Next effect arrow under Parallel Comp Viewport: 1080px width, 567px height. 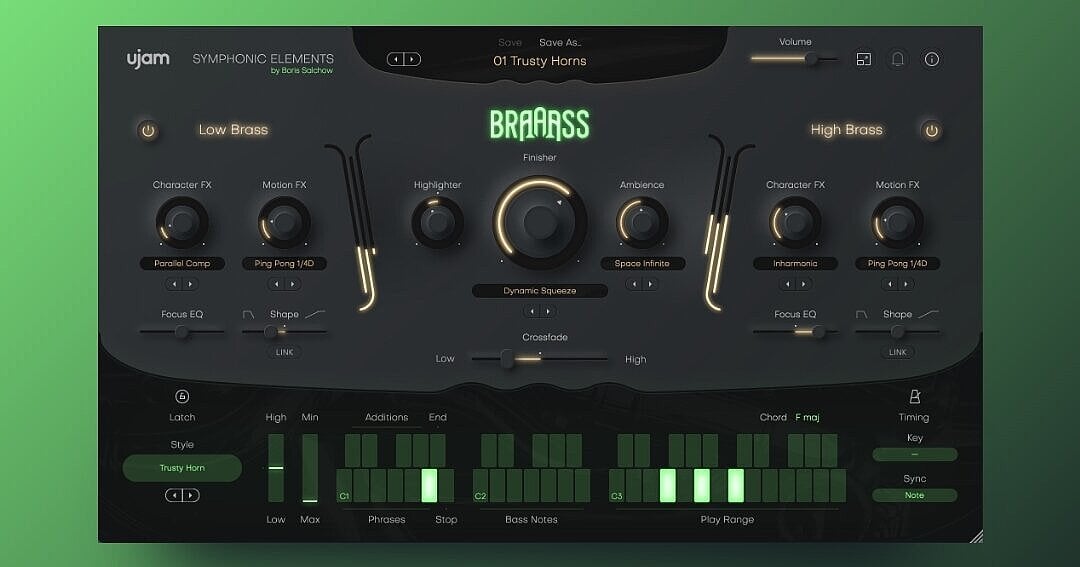pos(190,284)
